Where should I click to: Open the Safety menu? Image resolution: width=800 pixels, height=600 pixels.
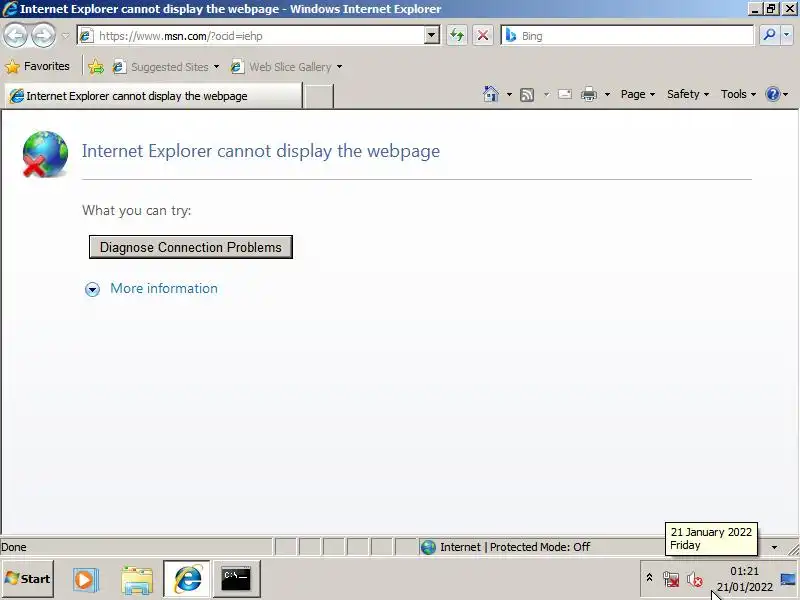pyautogui.click(x=688, y=94)
